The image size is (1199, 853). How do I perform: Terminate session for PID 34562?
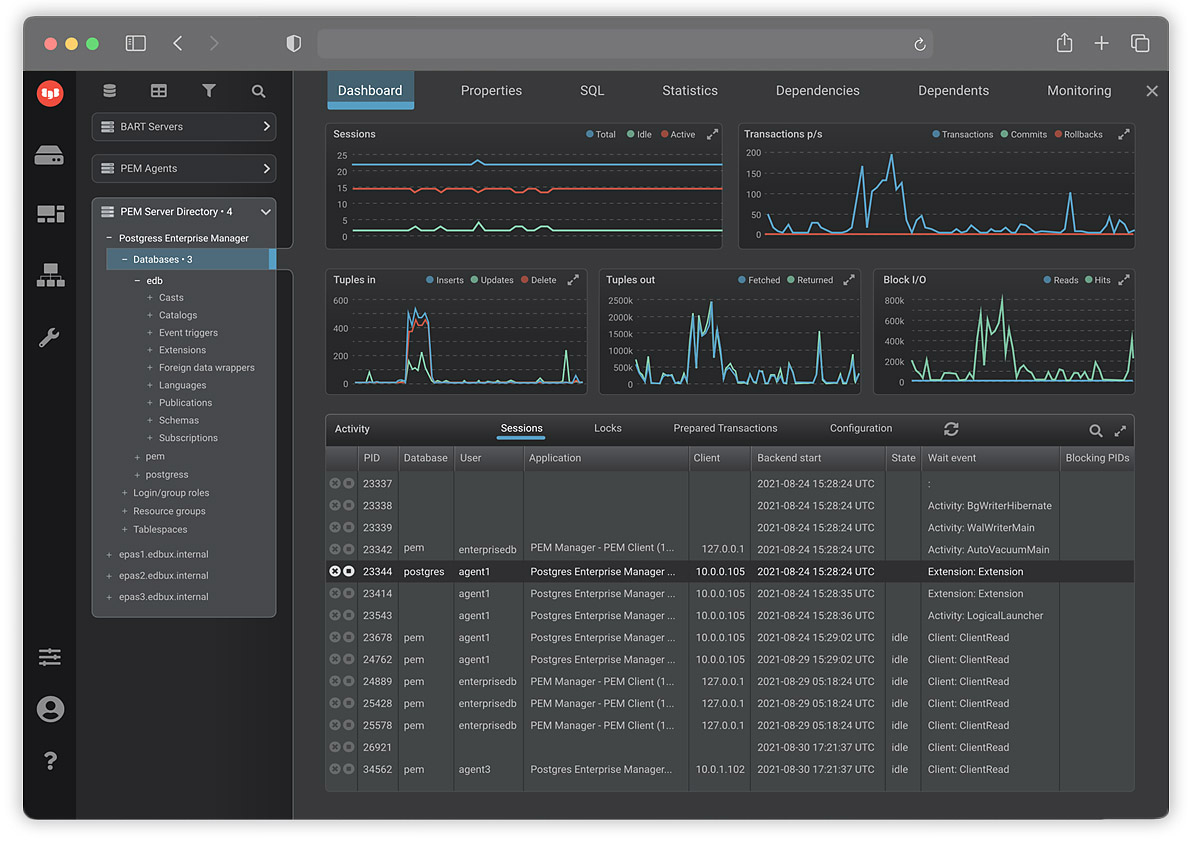(335, 770)
